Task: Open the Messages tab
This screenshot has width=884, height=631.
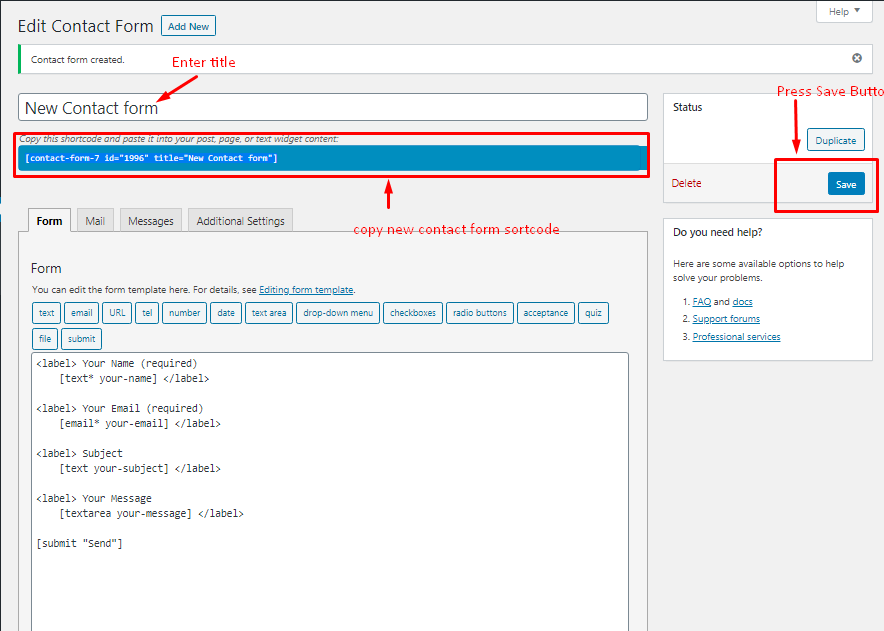Action: 151,221
